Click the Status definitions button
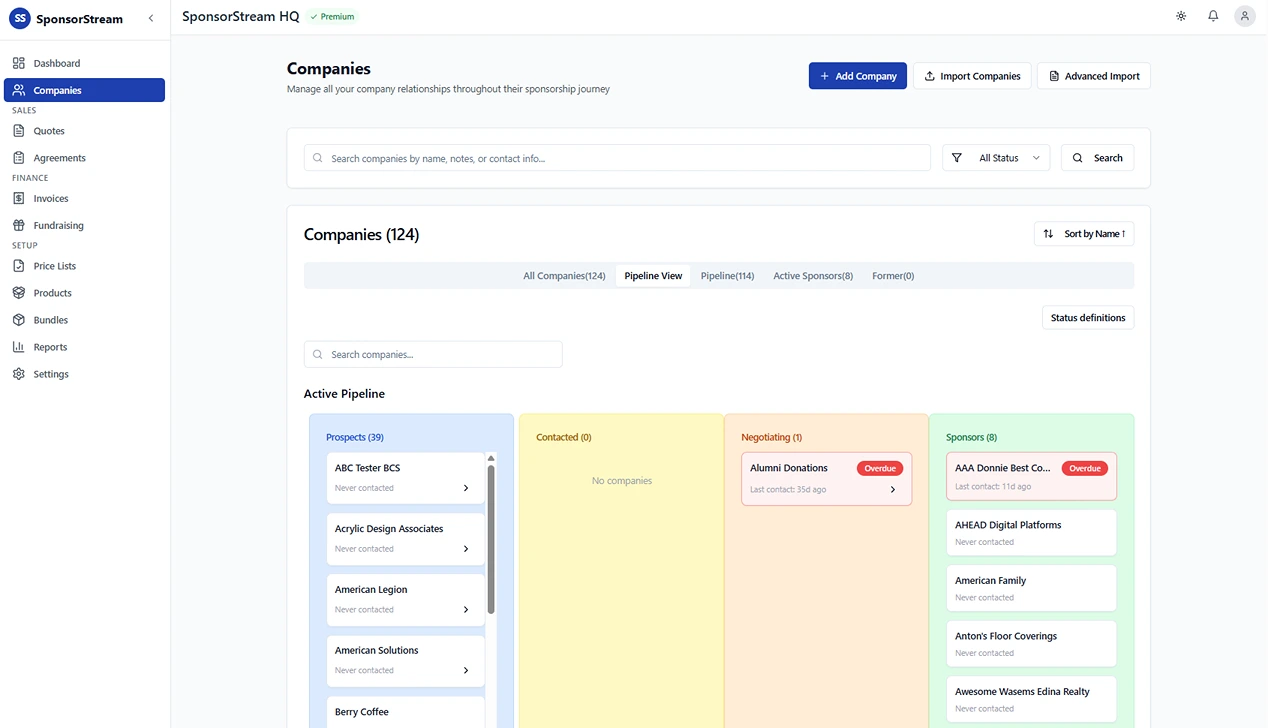This screenshot has height=728, width=1268. [1088, 318]
